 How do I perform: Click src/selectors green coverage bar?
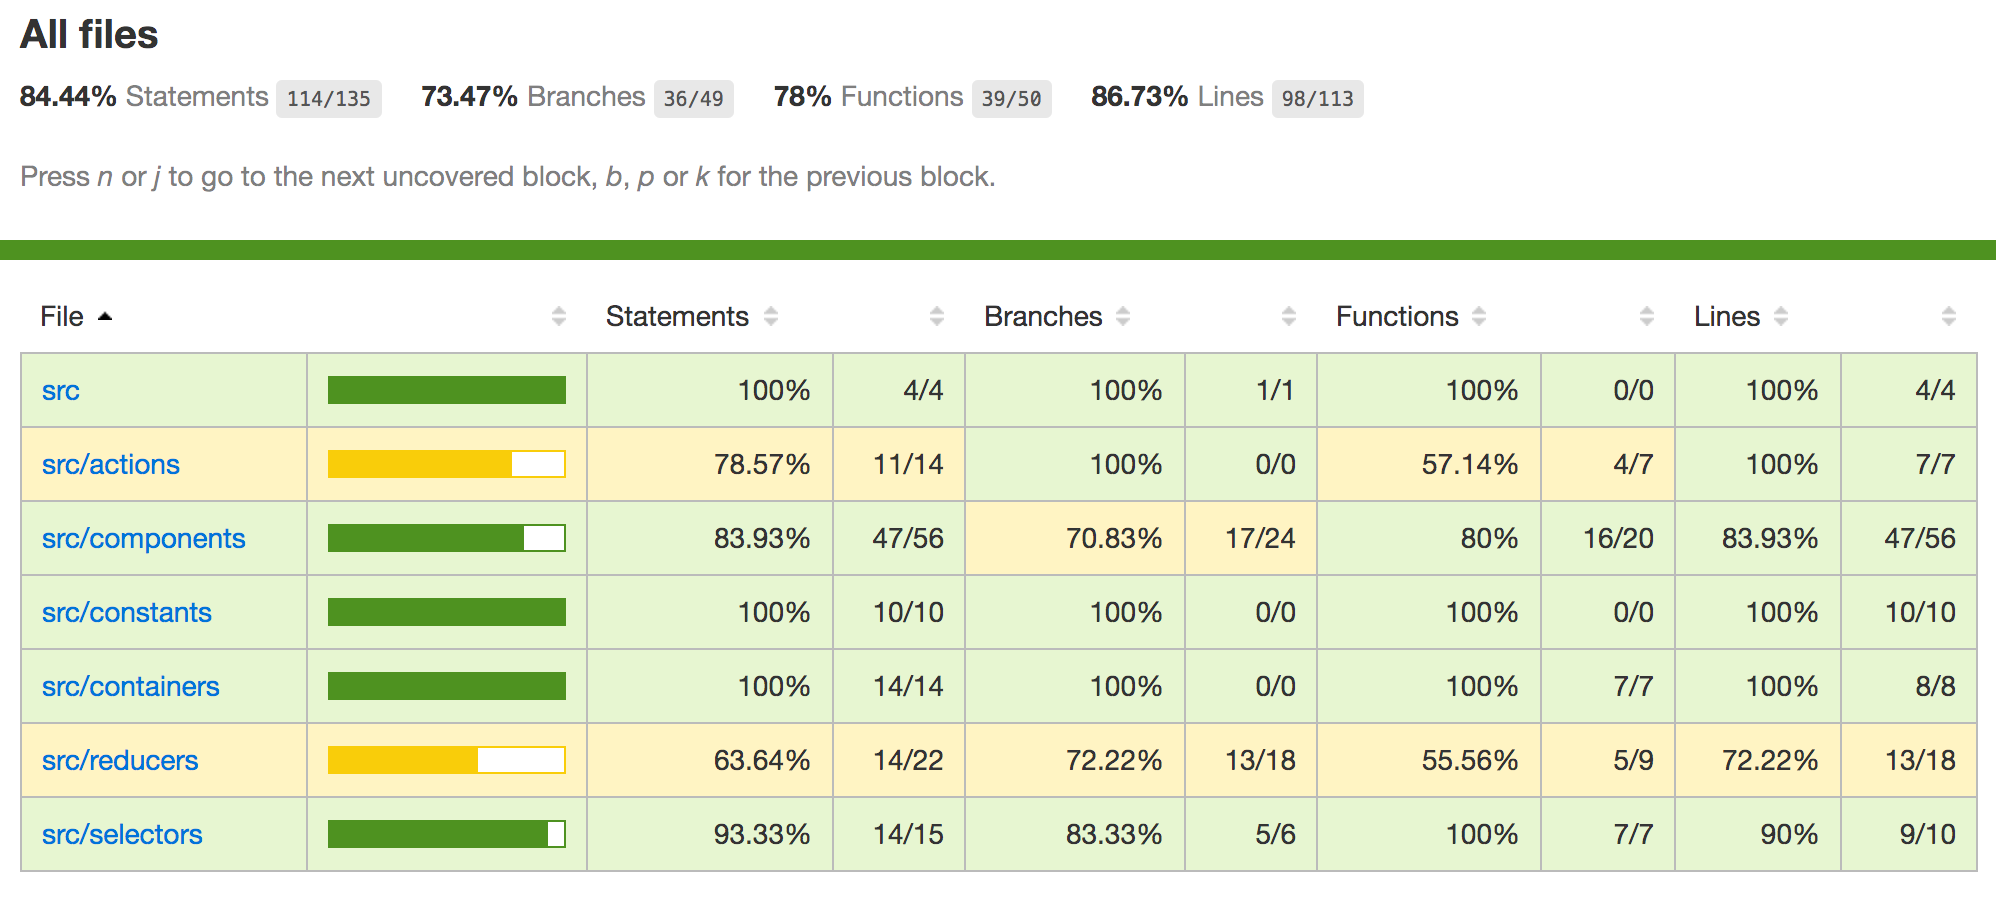[x=447, y=834]
